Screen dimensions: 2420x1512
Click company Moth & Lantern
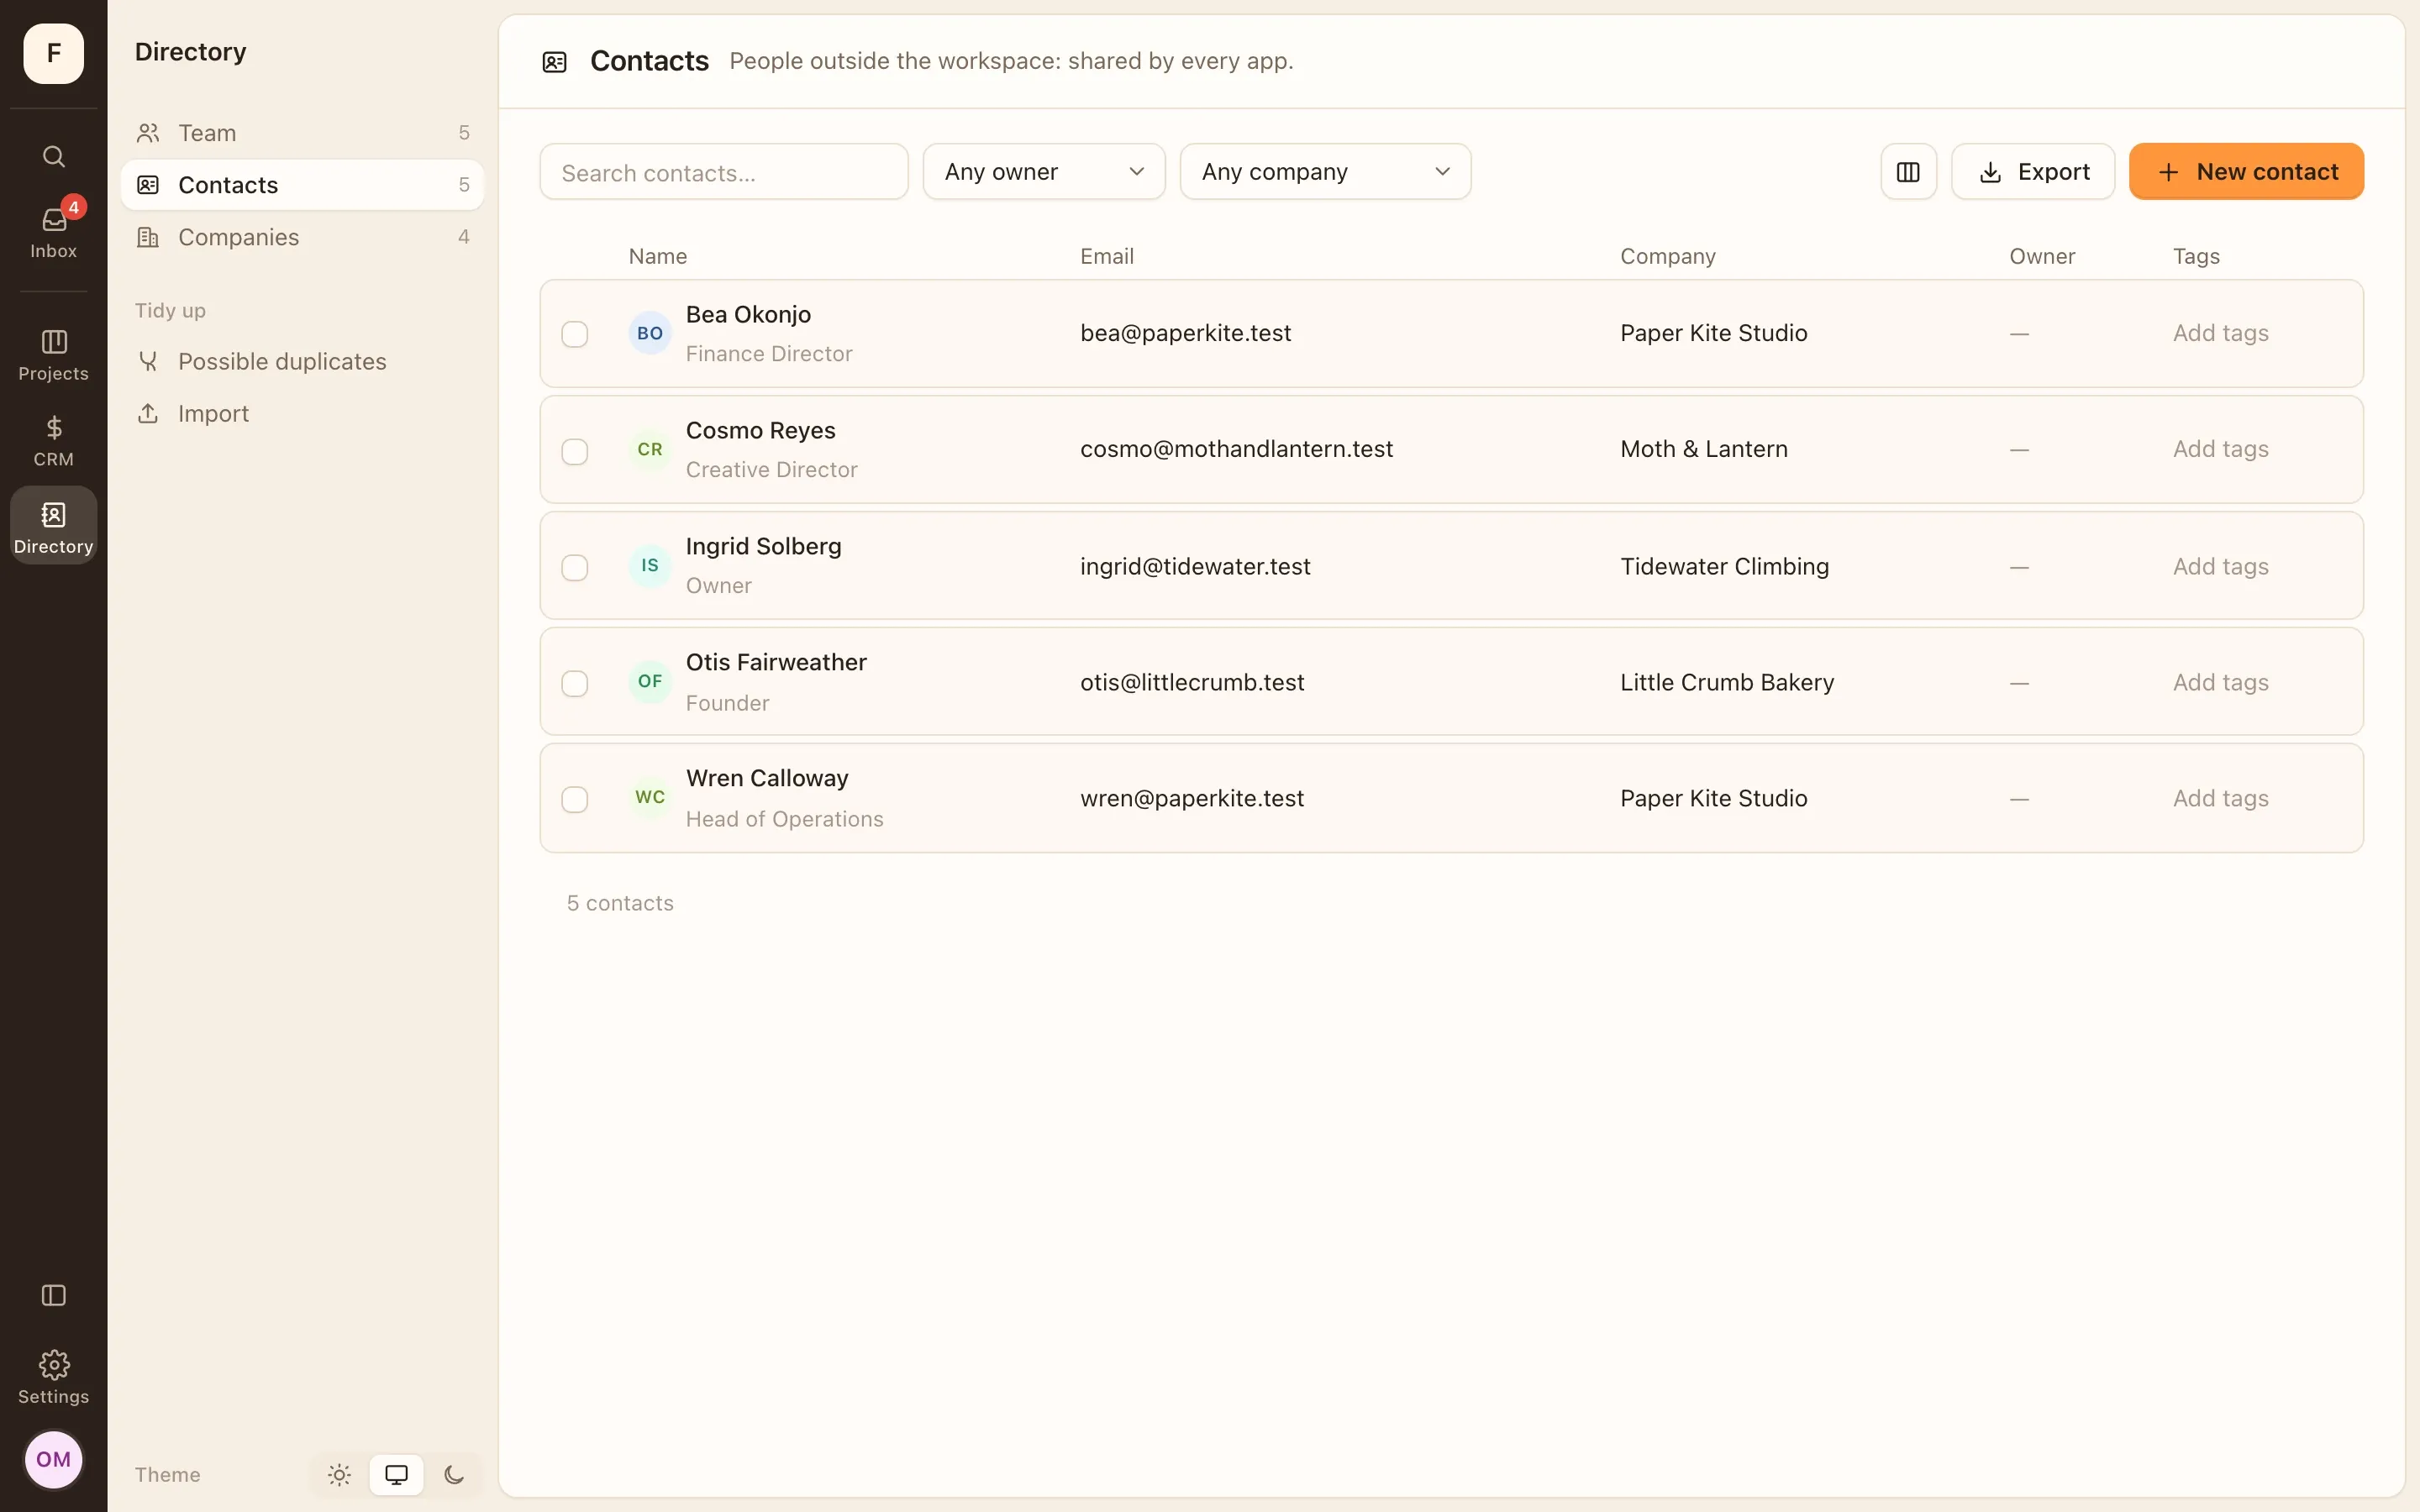click(1703, 449)
